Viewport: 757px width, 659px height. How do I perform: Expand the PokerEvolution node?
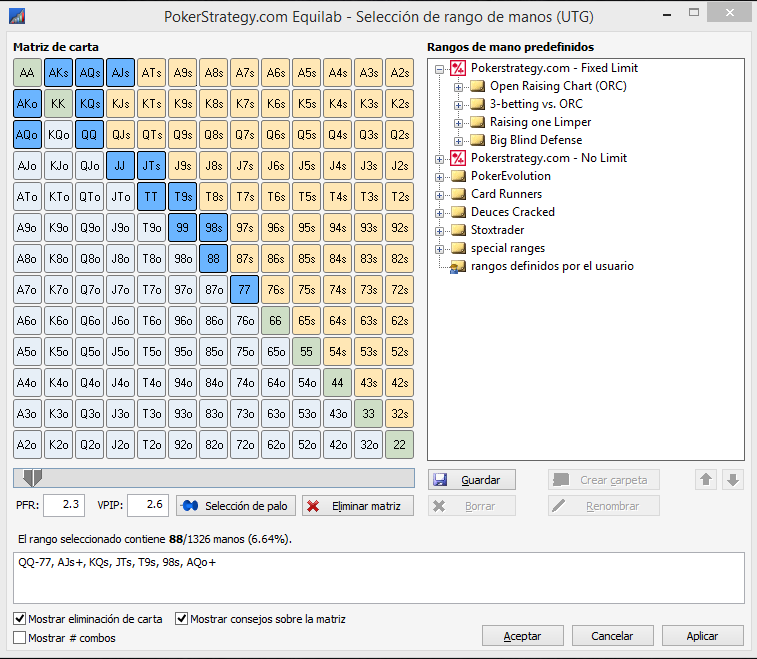(x=439, y=177)
